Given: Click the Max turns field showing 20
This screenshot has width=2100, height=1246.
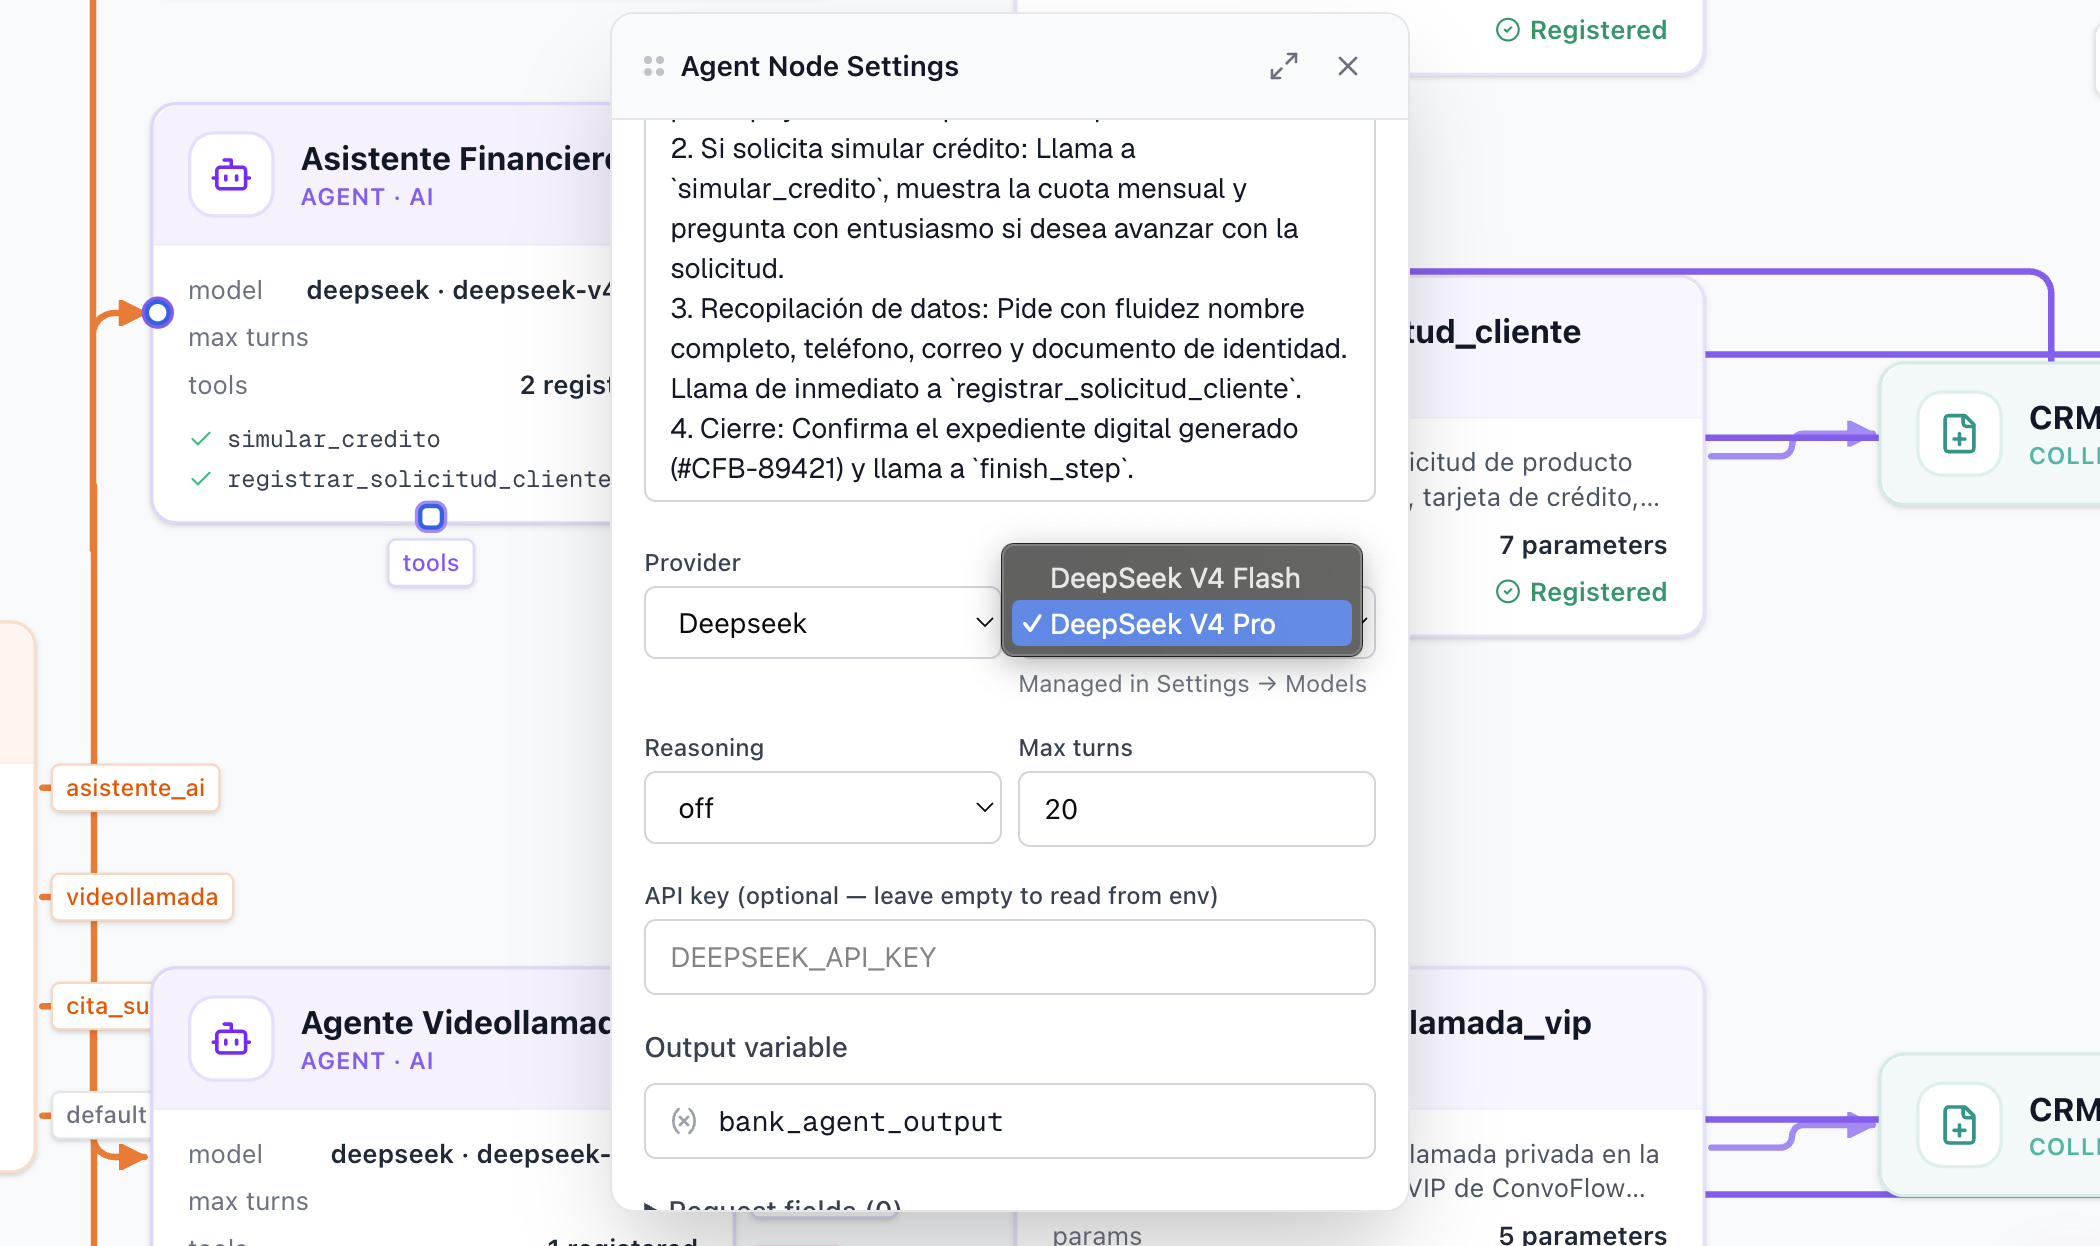Looking at the screenshot, I should click(x=1196, y=809).
